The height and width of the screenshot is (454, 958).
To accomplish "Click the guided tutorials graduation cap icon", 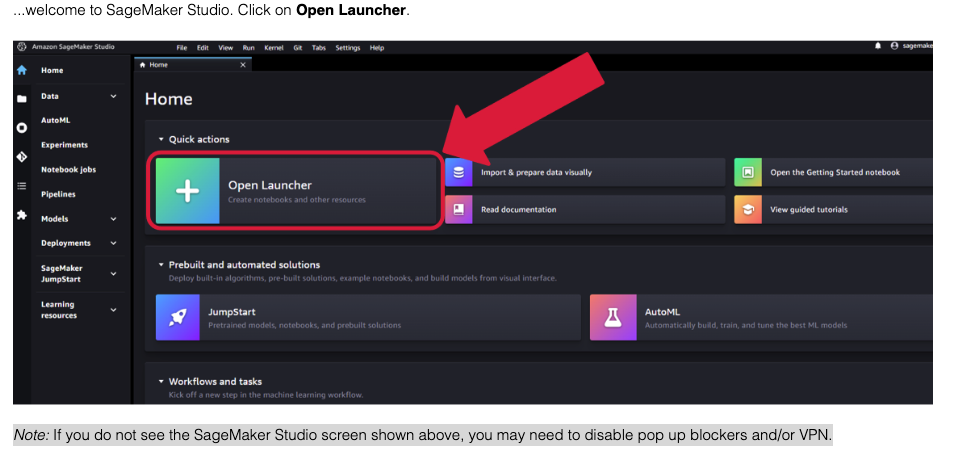I will [x=748, y=210].
